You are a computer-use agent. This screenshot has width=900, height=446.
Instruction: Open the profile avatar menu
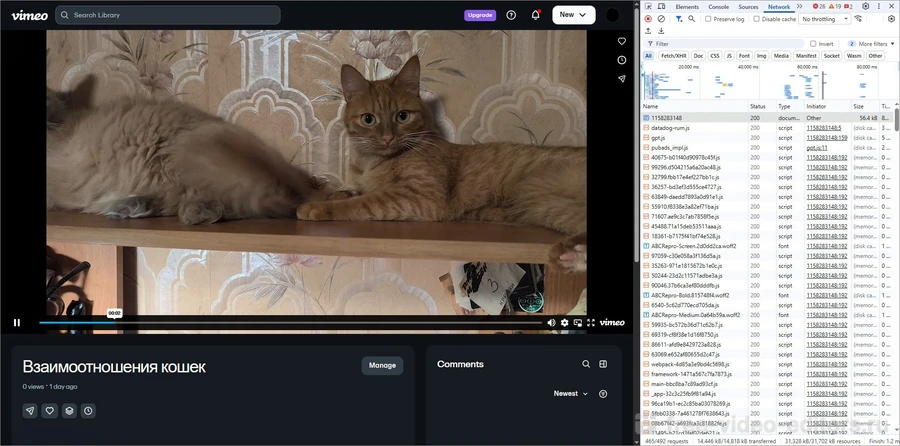(612, 15)
